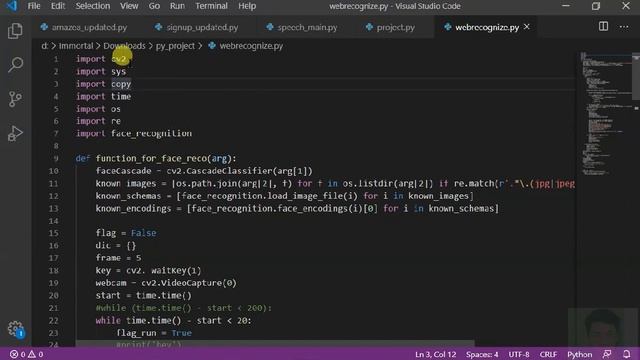Open the Help menu
Viewport: 640px width, 360px height.
click(247, 6)
